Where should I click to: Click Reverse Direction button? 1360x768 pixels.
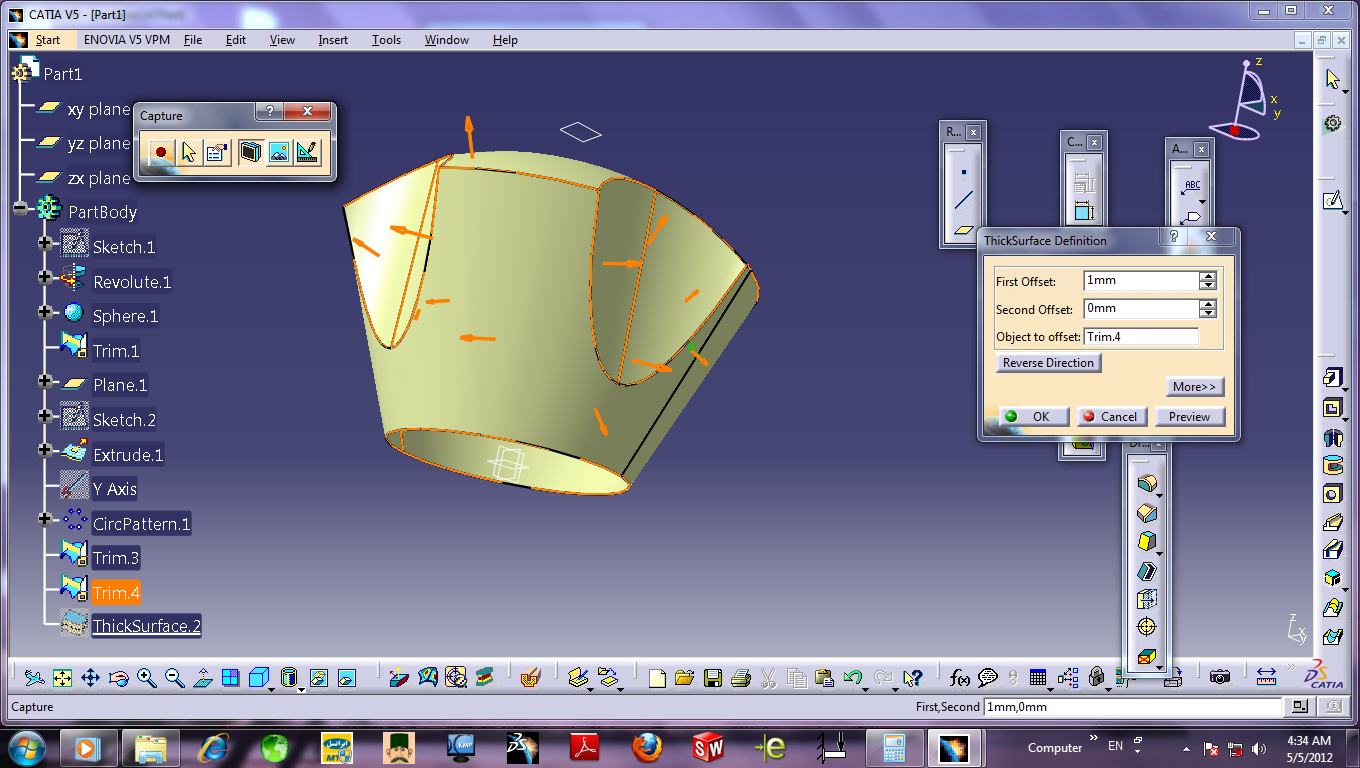pos(1048,363)
